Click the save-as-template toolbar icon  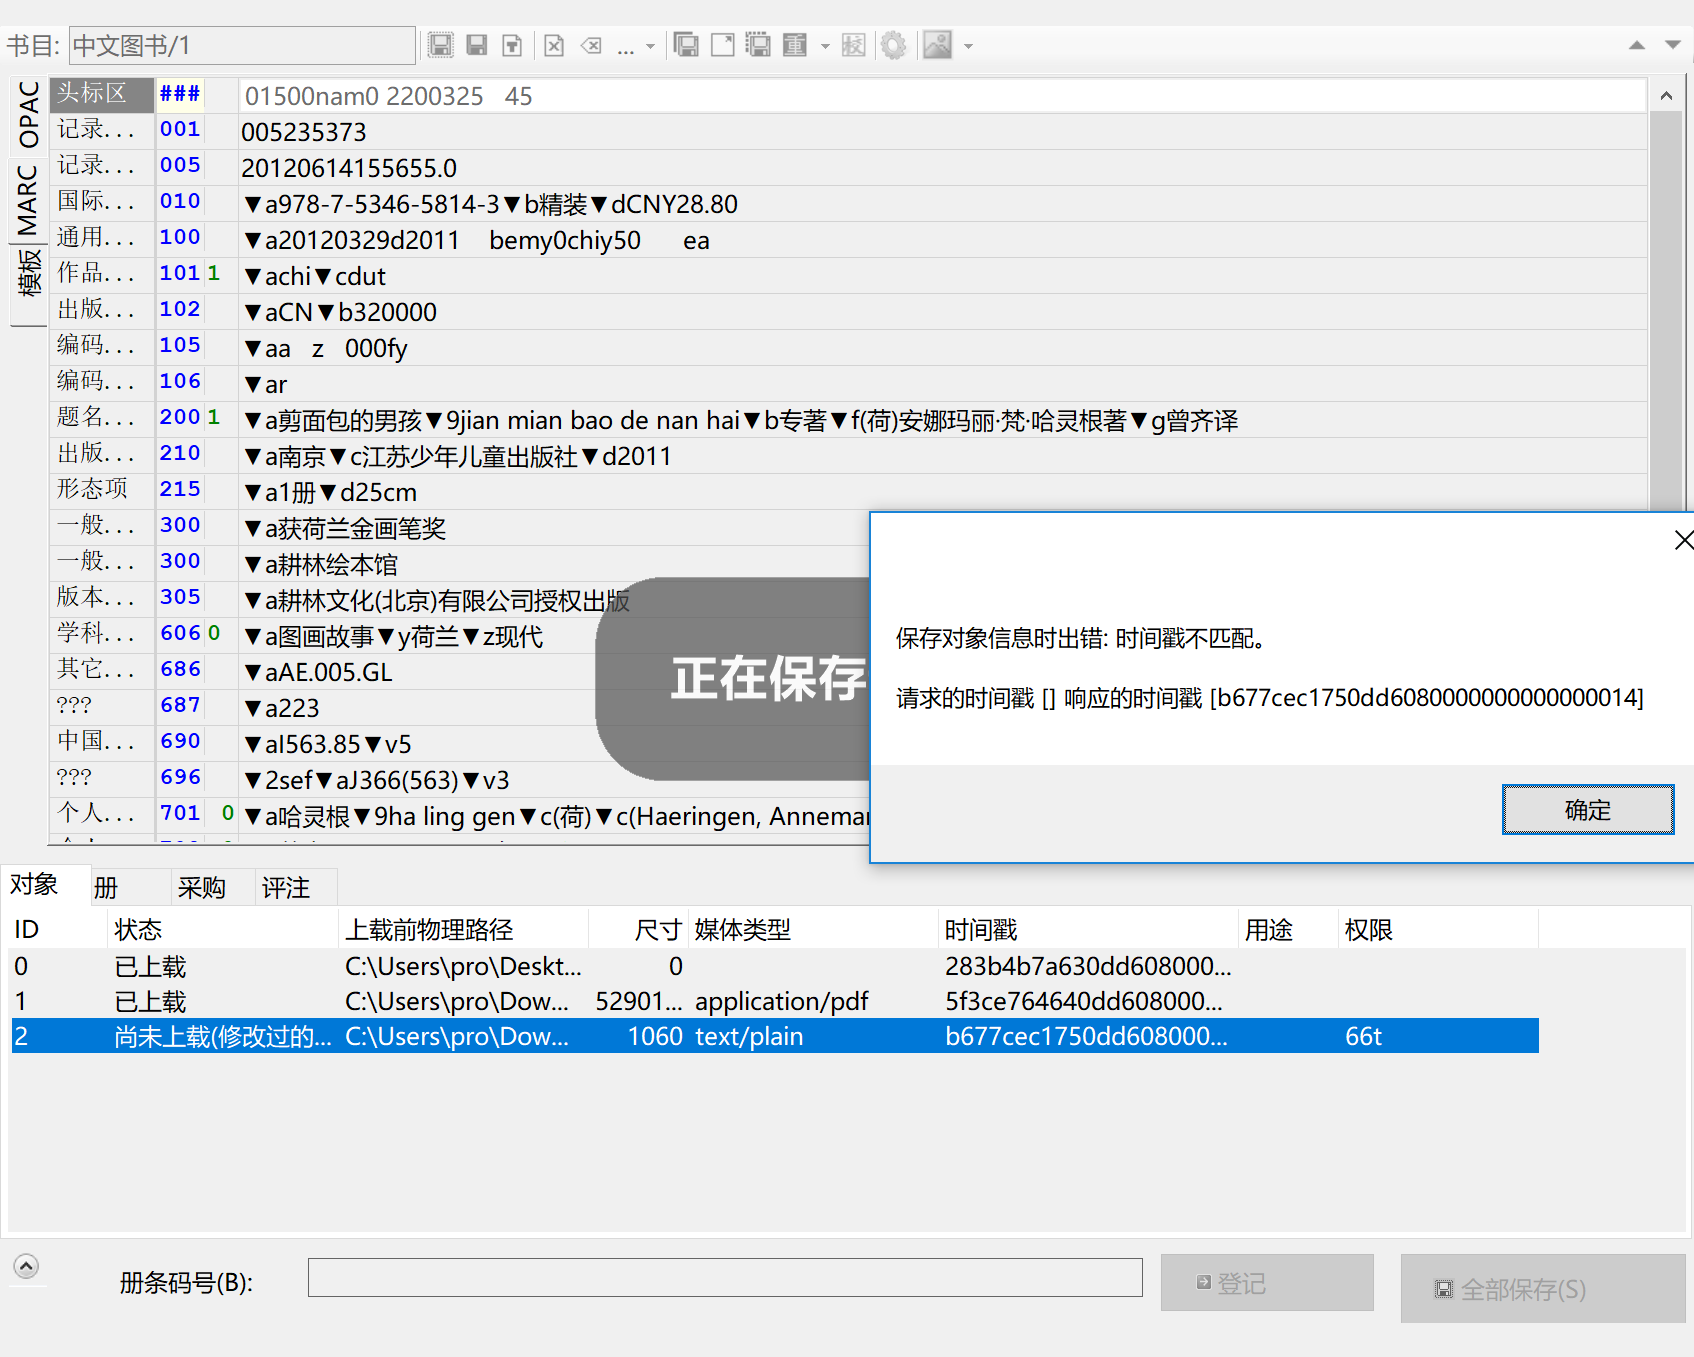(512, 45)
